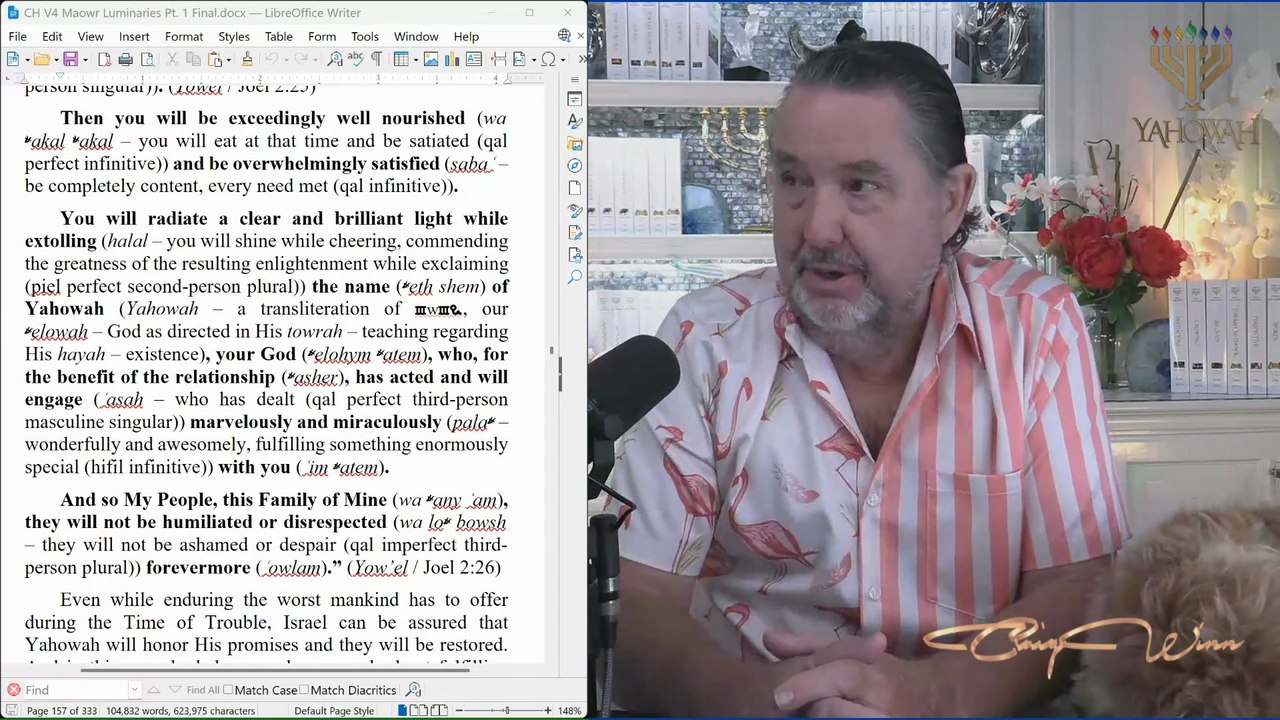Viewport: 1280px width, 720px height.
Task: Paste from clipboard using paste icon
Action: (x=214, y=60)
